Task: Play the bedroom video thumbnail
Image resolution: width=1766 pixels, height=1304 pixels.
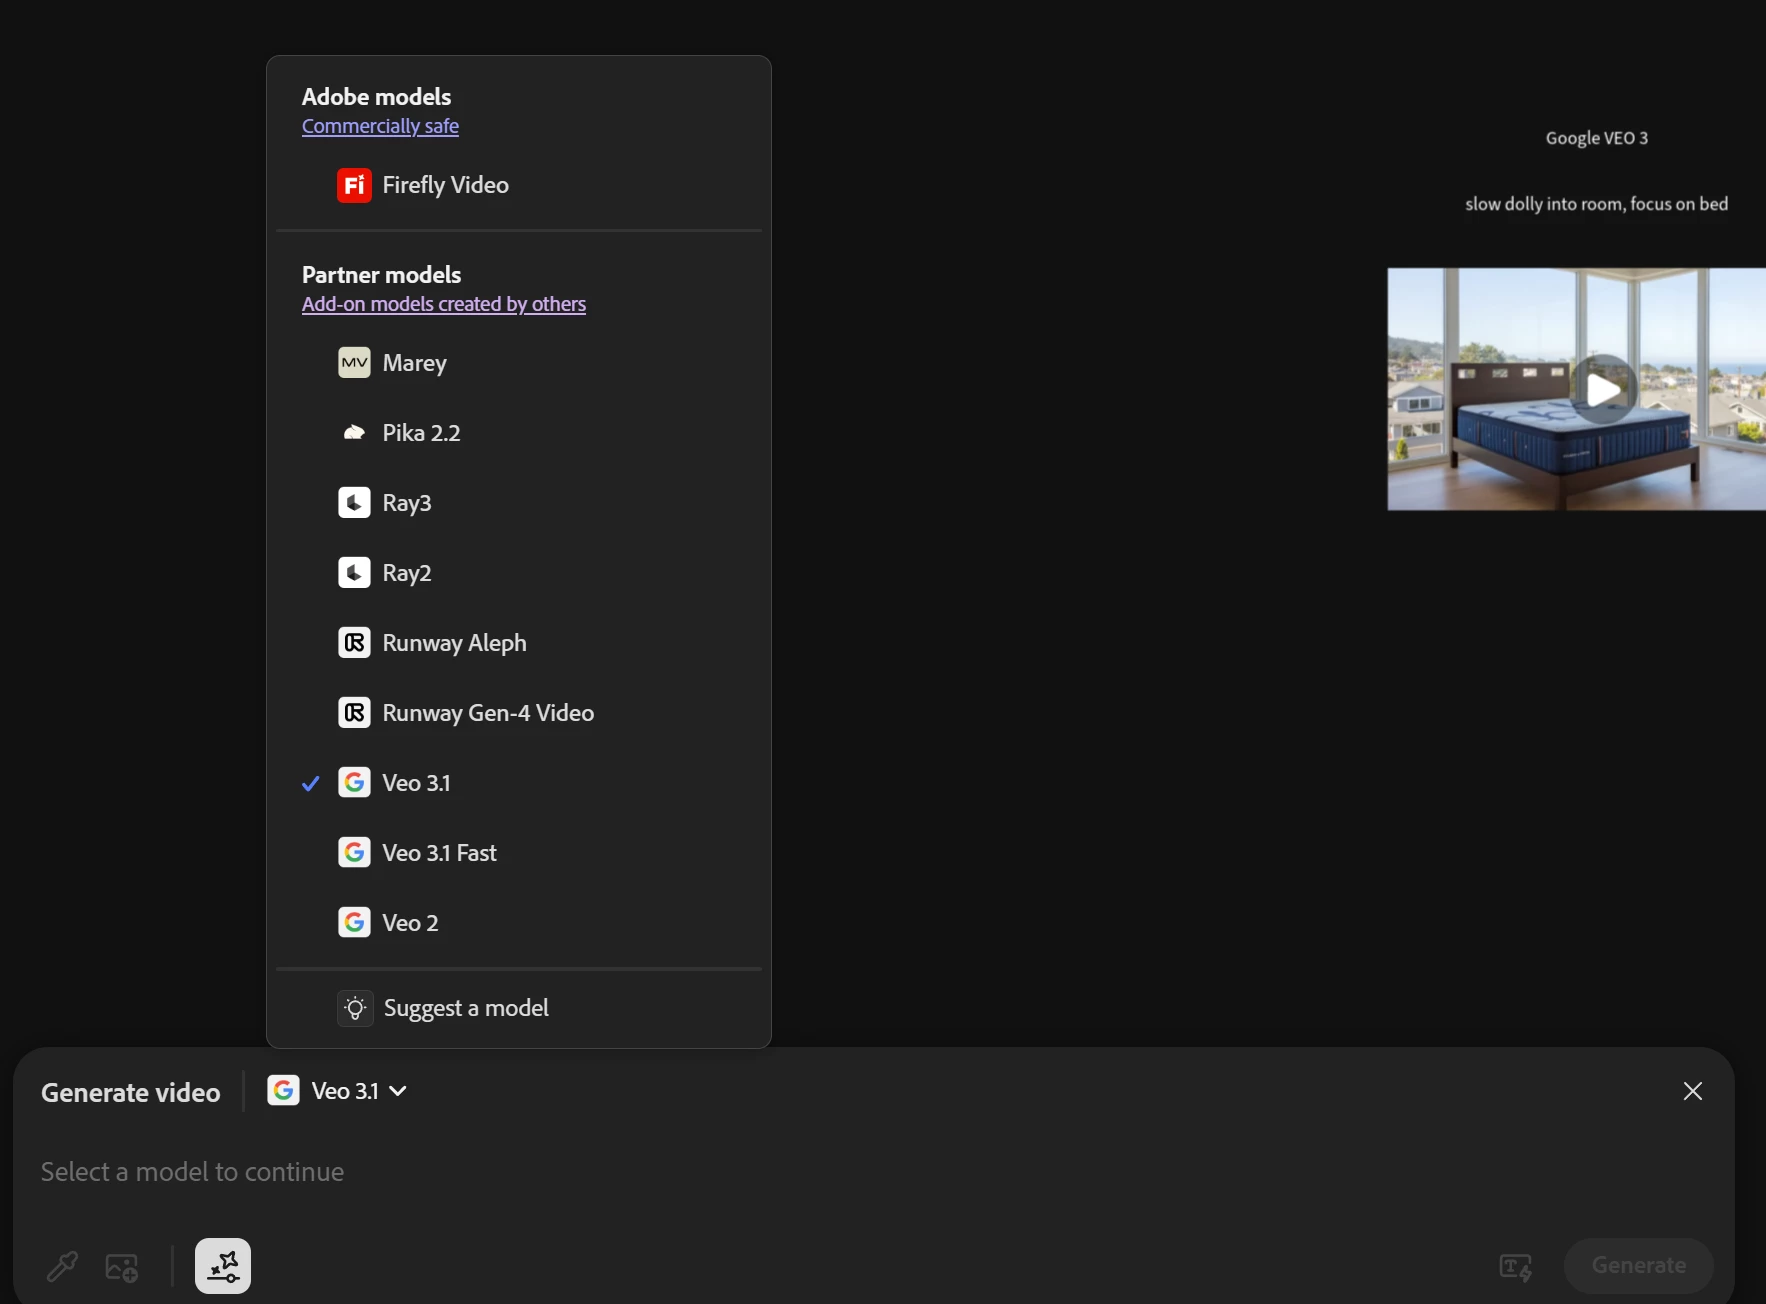Action: click(x=1603, y=389)
